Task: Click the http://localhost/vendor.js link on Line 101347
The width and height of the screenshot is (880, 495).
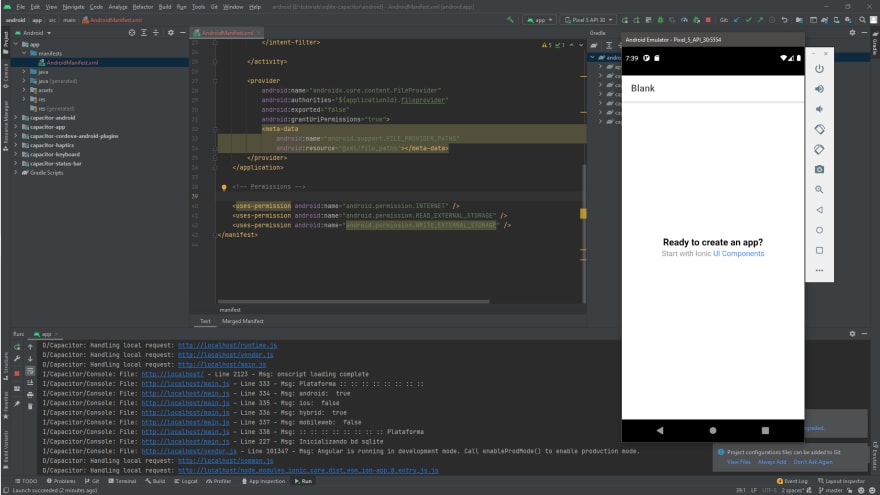Action: point(189,451)
